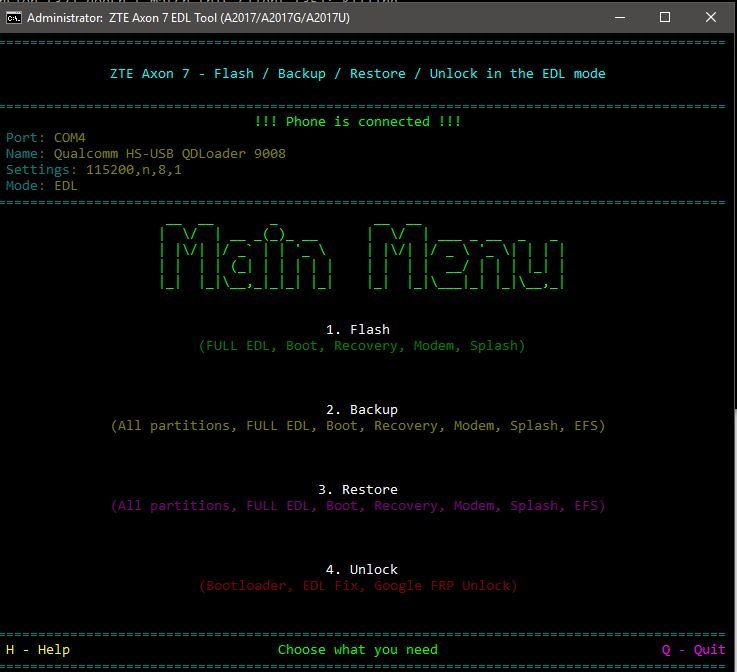The width and height of the screenshot is (737, 672).
Task: Choose menu option '4. Unlock'
Action: click(362, 570)
